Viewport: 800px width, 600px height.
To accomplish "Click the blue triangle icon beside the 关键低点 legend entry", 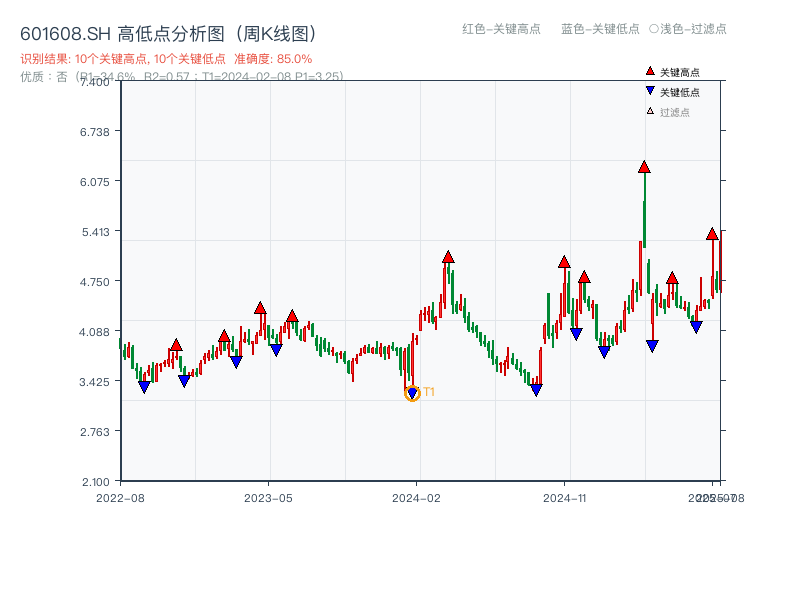I will click(x=650, y=91).
